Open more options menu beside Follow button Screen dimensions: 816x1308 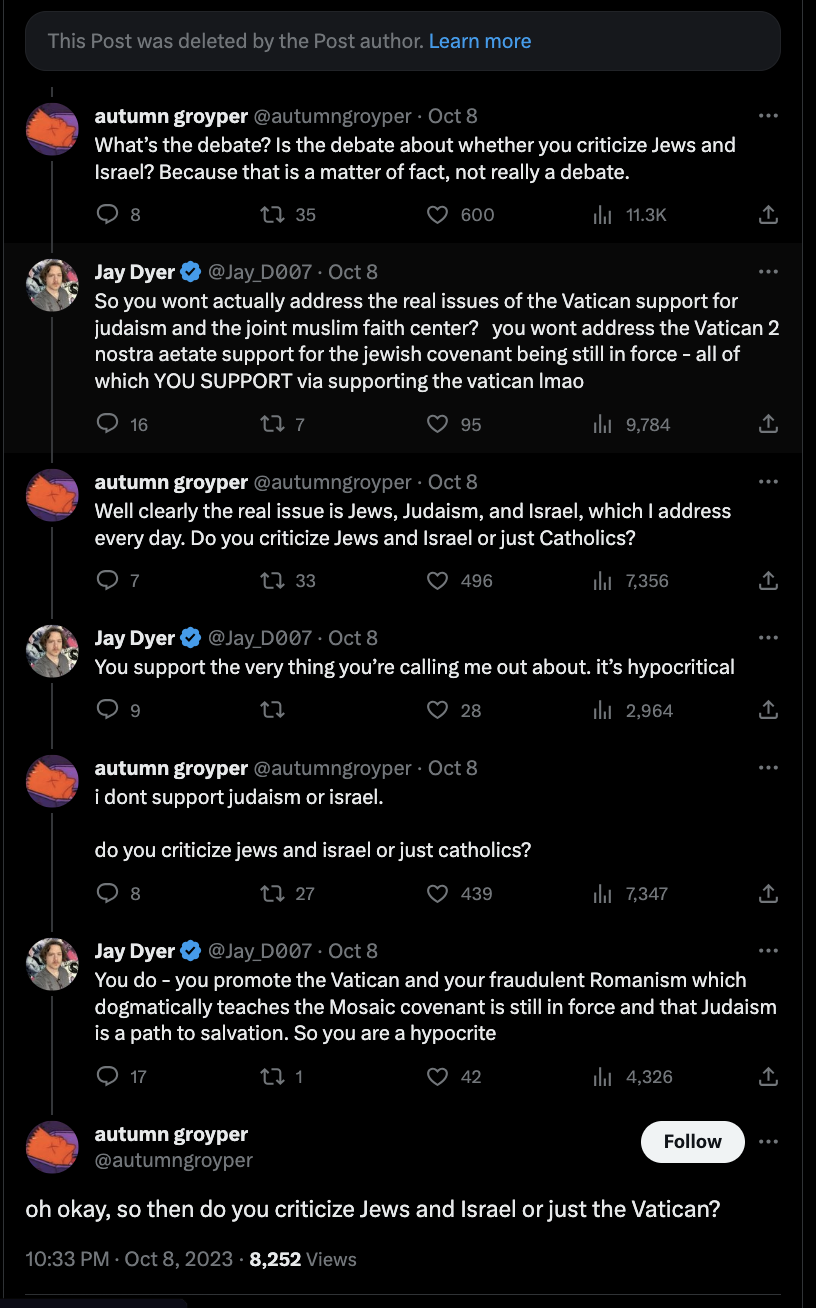pyautogui.click(x=768, y=1142)
